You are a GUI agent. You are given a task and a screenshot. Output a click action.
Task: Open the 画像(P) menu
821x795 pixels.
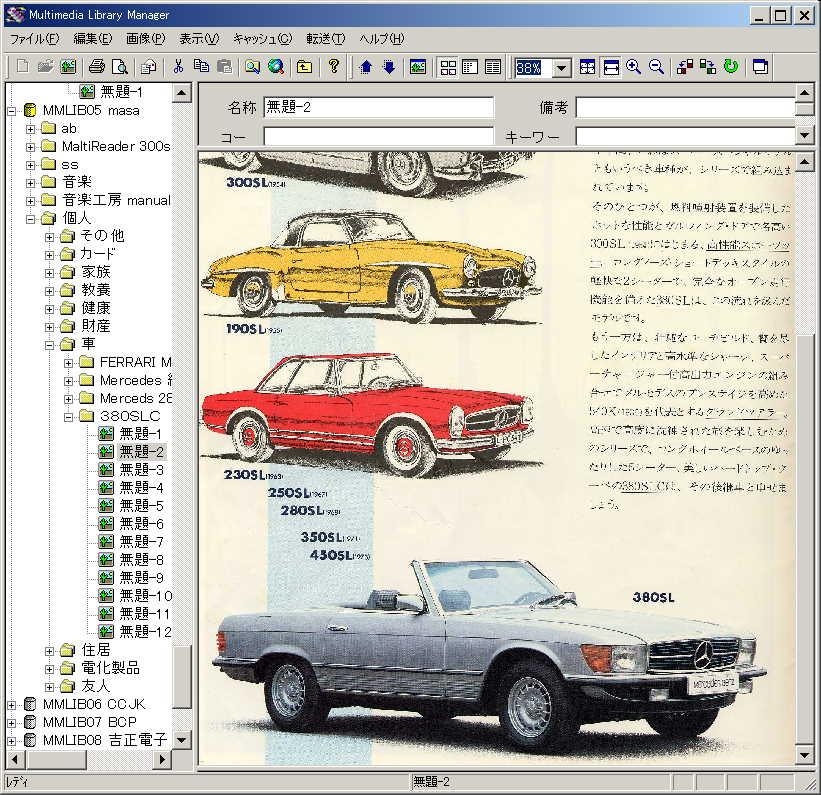point(146,39)
